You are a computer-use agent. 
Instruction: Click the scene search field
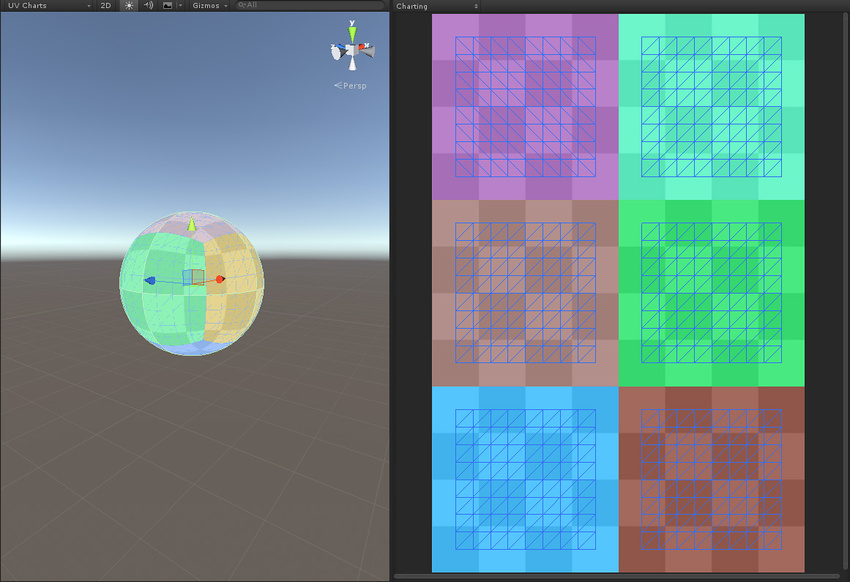coord(310,6)
